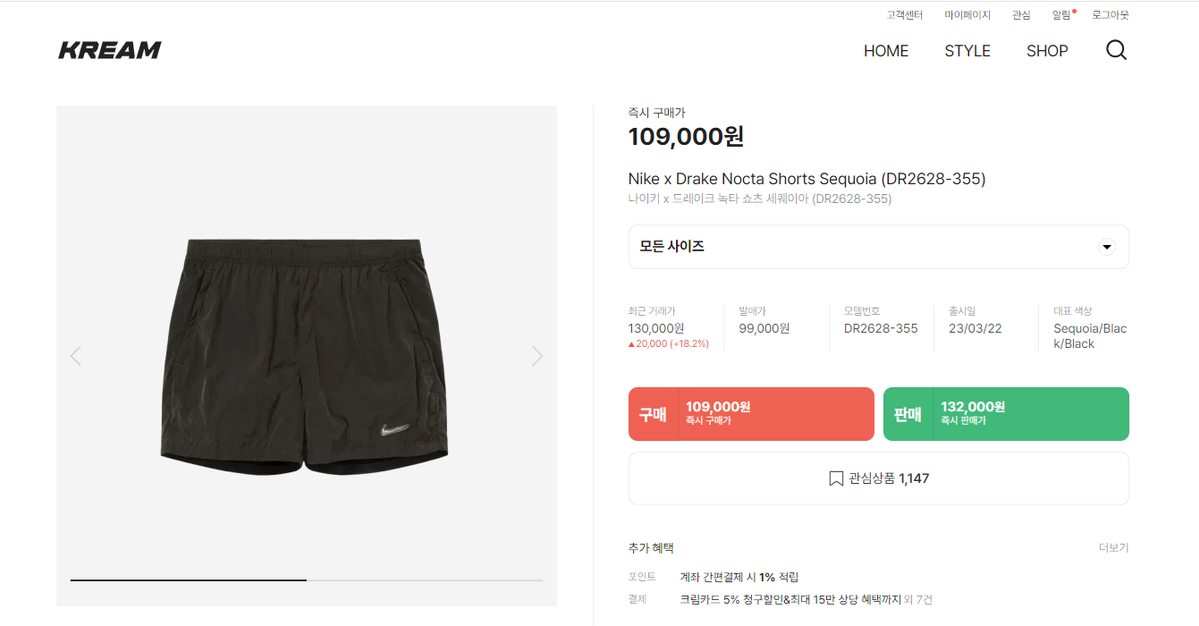Click the green 판매 sell button
Image resolution: width=1199 pixels, height=626 pixels.
pos(1006,414)
